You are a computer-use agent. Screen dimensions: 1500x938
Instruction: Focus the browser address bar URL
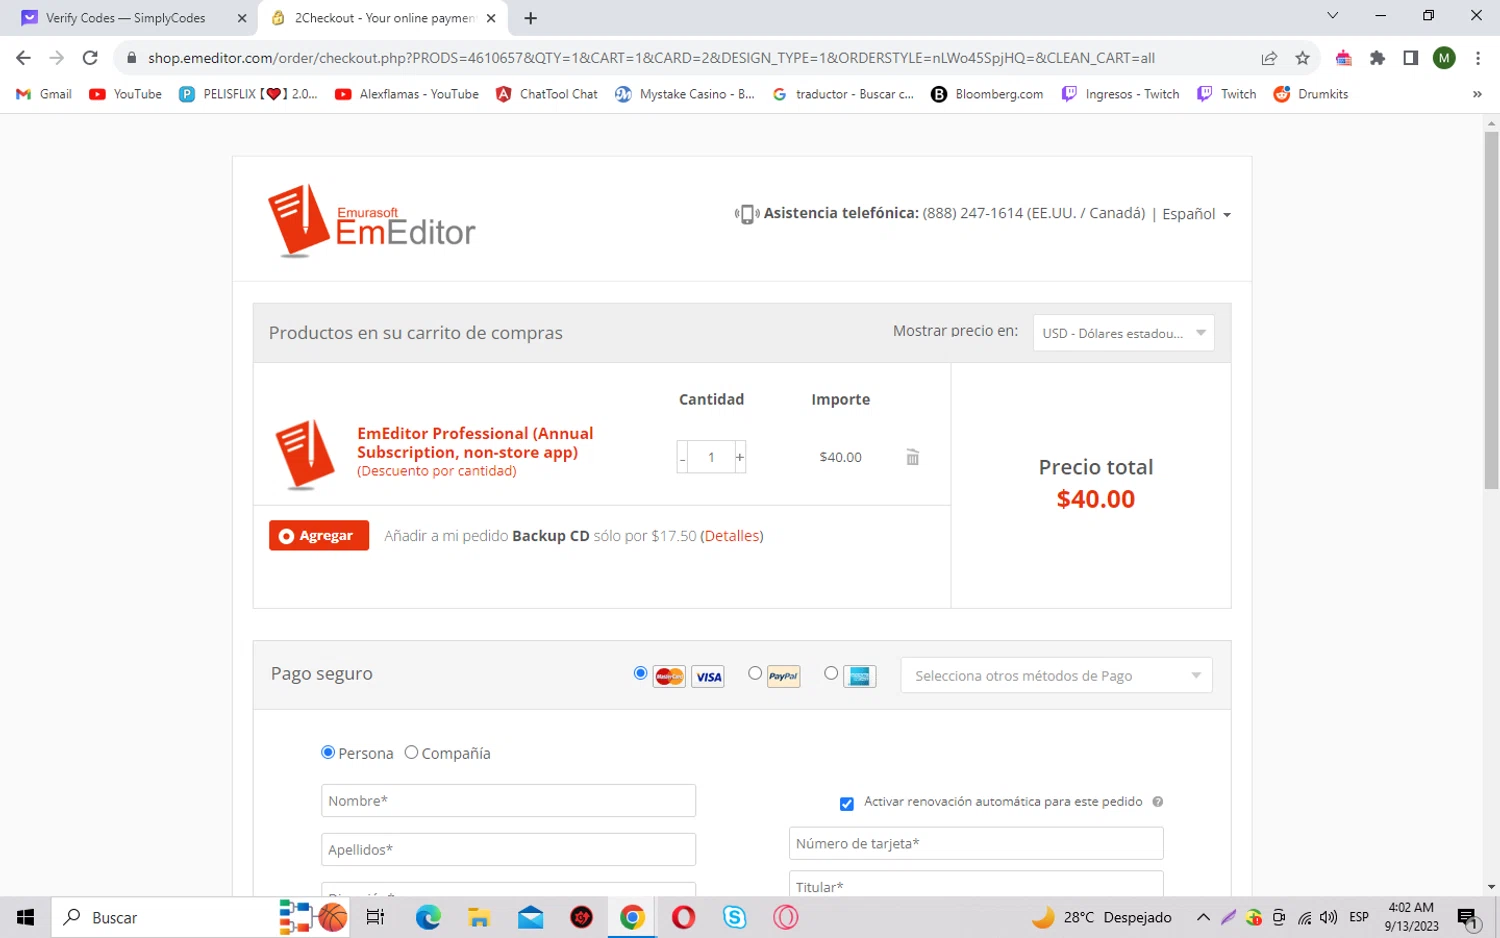(651, 58)
